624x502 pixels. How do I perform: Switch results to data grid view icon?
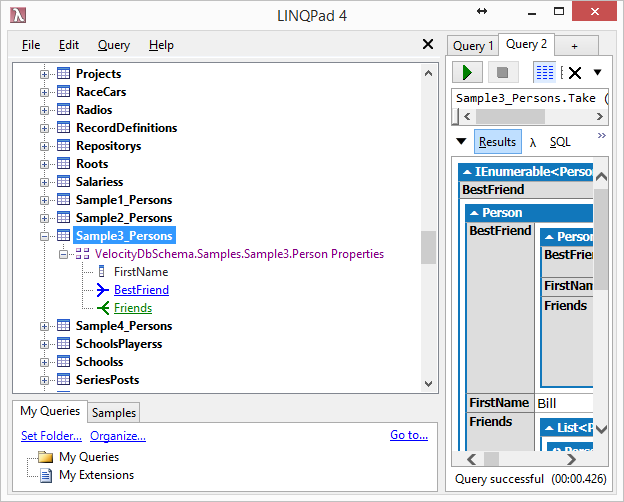(544, 72)
